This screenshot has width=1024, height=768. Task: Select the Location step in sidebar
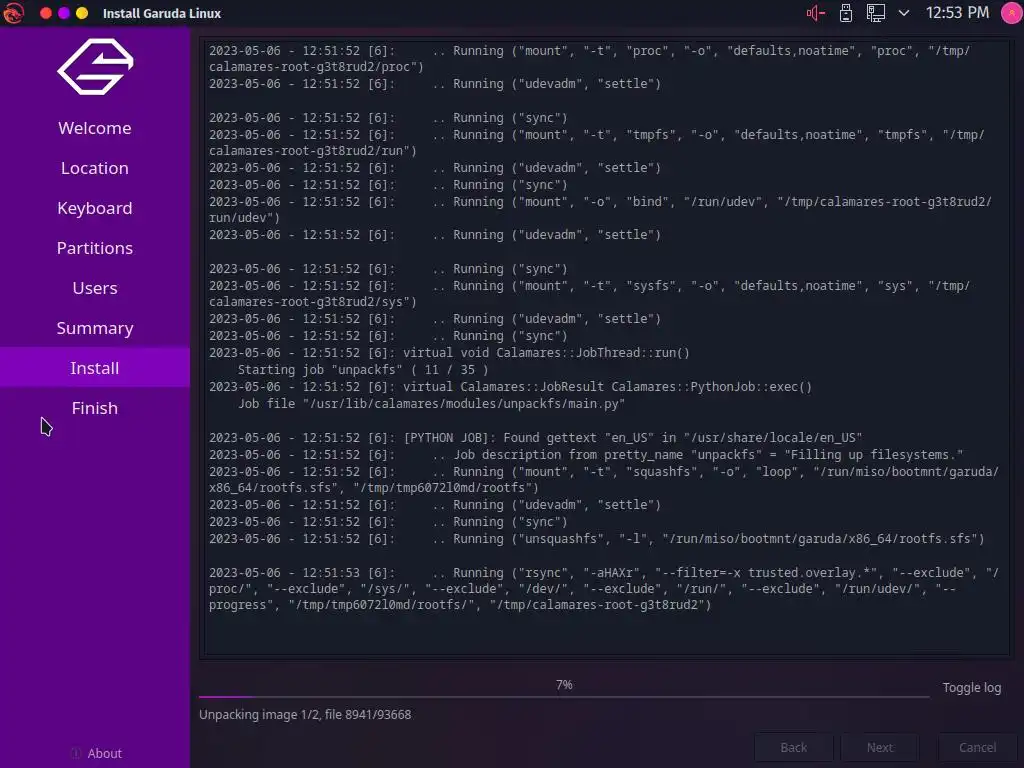[x=95, y=168]
